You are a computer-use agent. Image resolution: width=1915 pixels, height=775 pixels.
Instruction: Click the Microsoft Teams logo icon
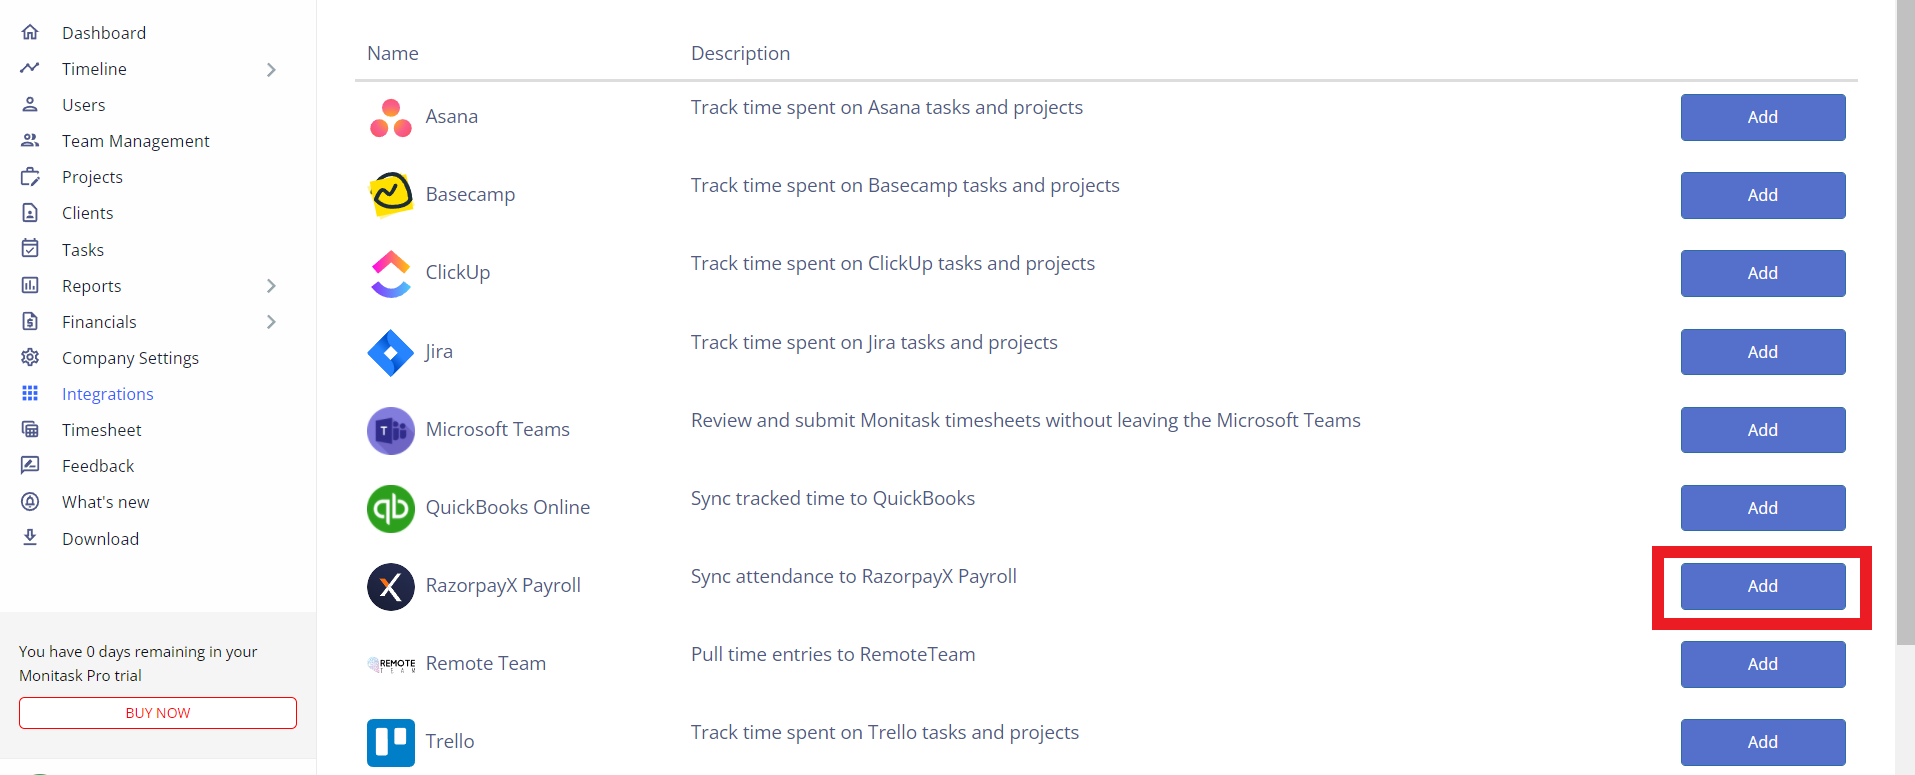pyautogui.click(x=390, y=430)
